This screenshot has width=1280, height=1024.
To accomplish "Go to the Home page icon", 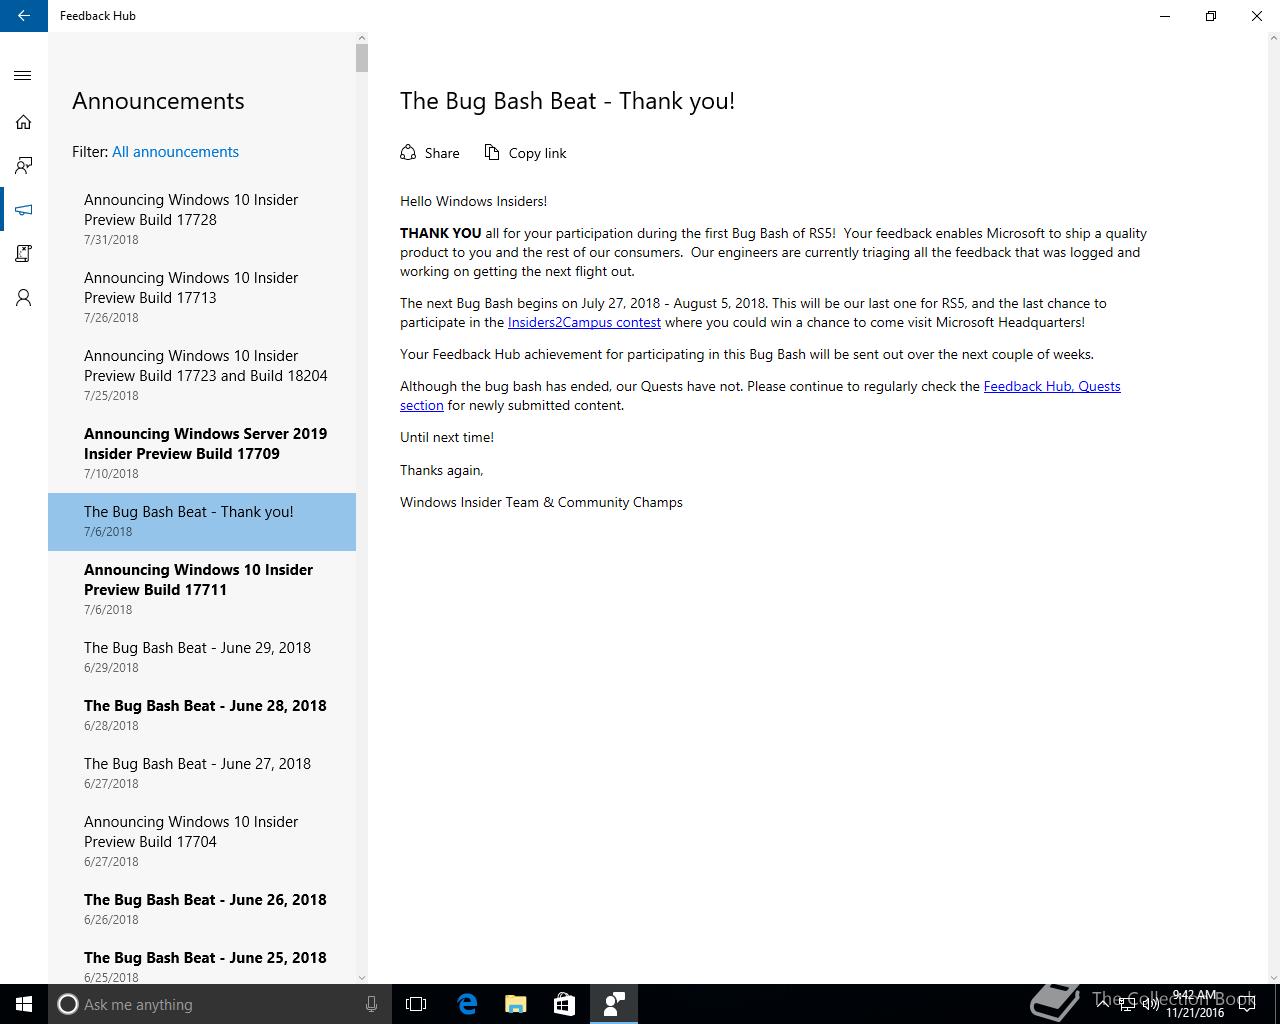I will pos(23,122).
